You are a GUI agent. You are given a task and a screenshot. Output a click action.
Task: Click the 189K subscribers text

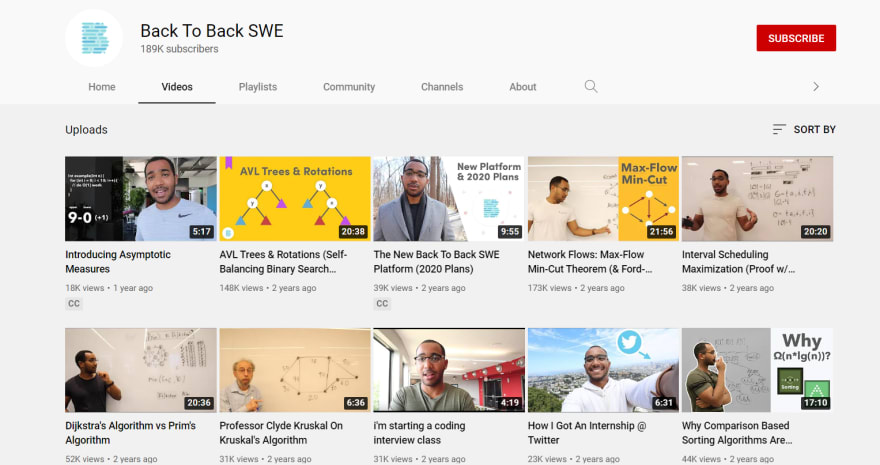pos(179,49)
